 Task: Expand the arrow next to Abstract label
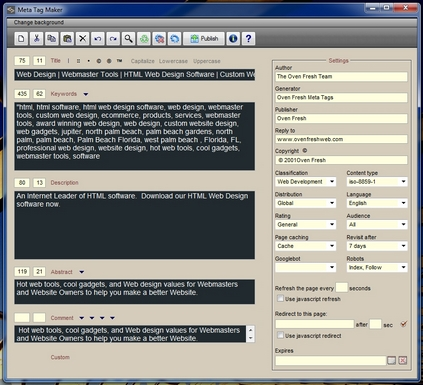[x=82, y=272]
